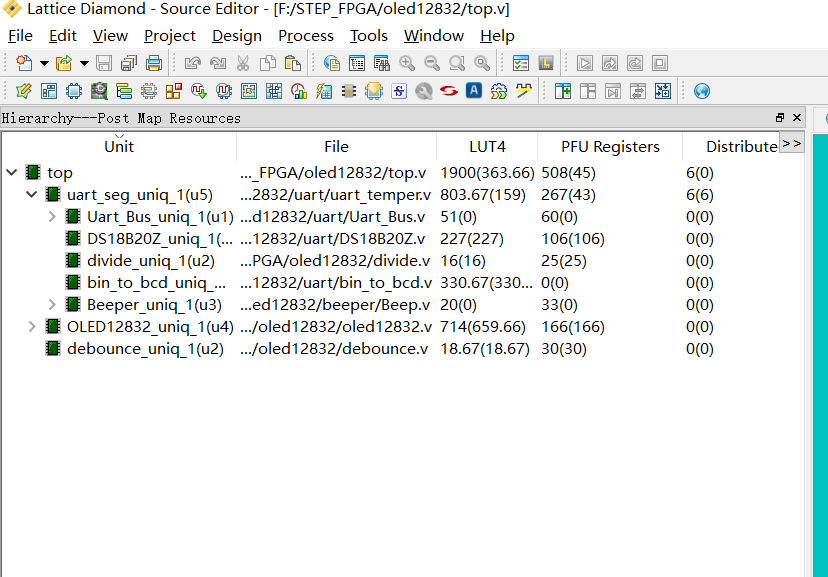Launch Synplify Pro red S icon
This screenshot has height=577, width=828.
449,91
